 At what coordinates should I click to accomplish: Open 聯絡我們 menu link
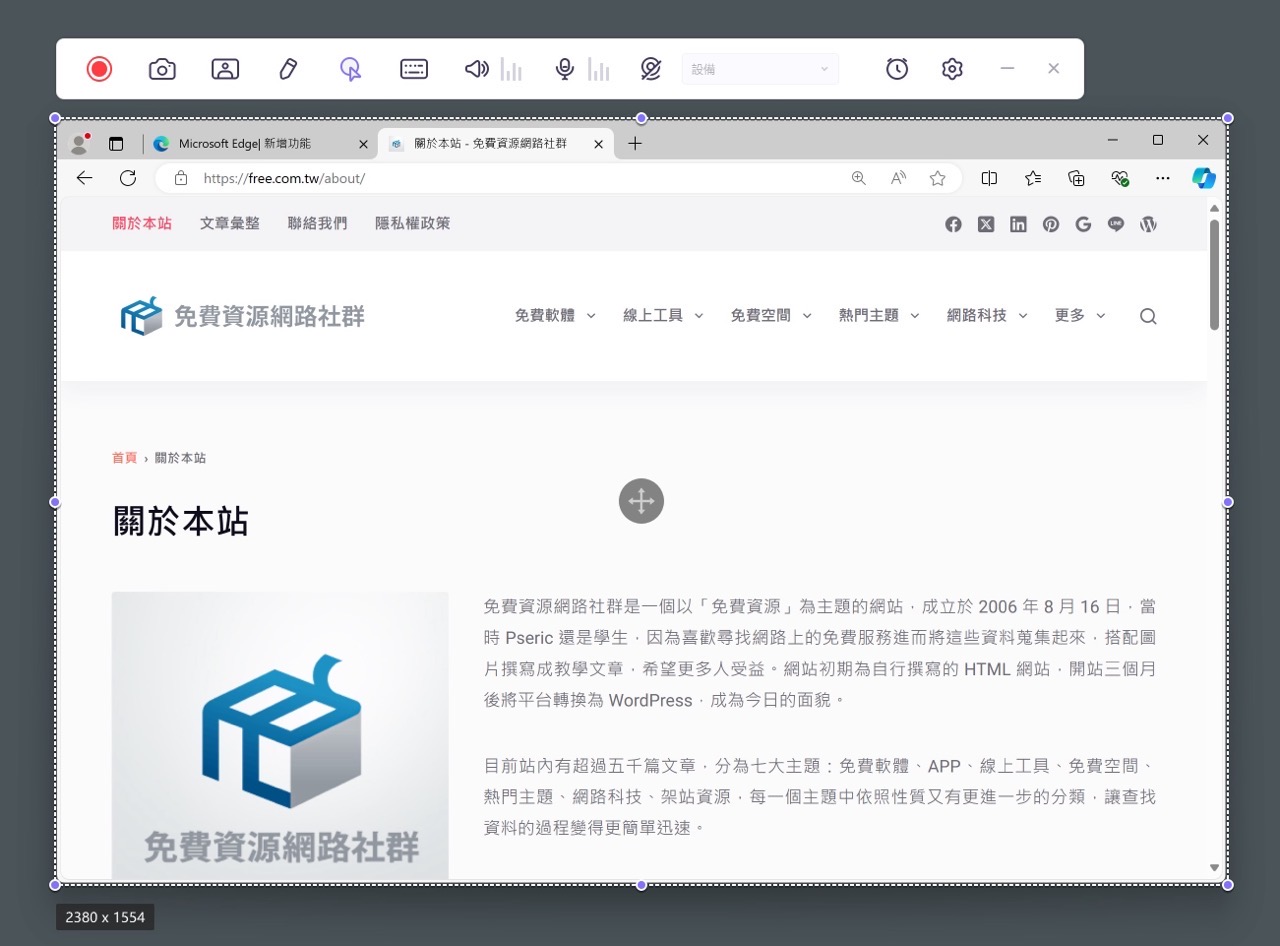317,223
